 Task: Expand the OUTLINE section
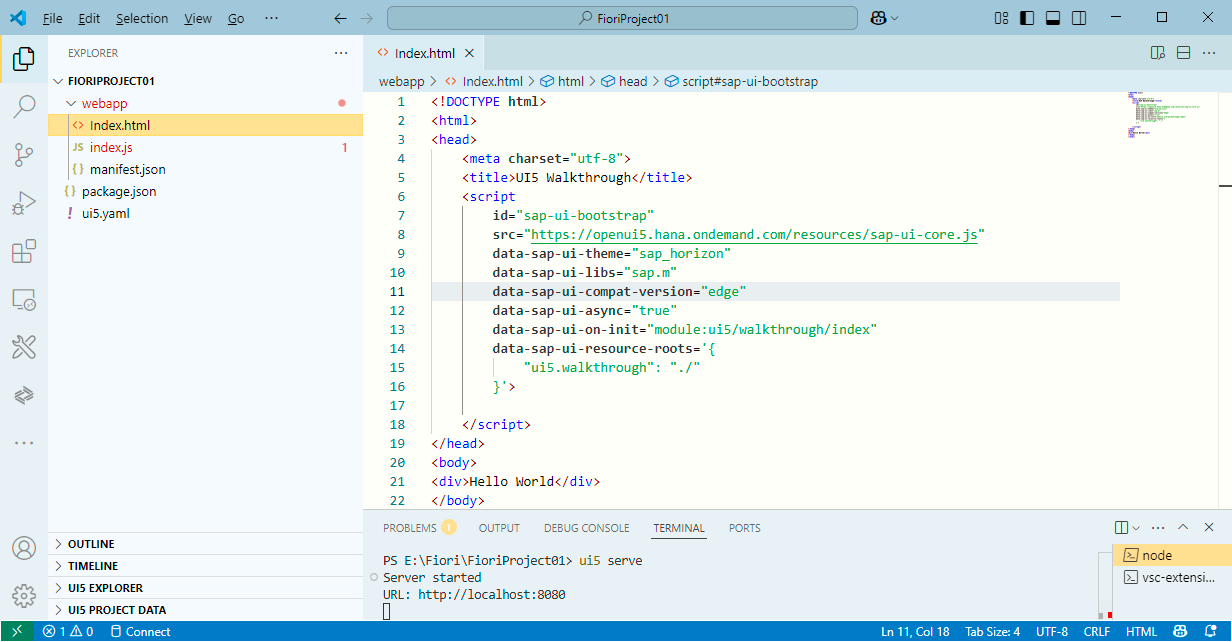tap(205, 544)
